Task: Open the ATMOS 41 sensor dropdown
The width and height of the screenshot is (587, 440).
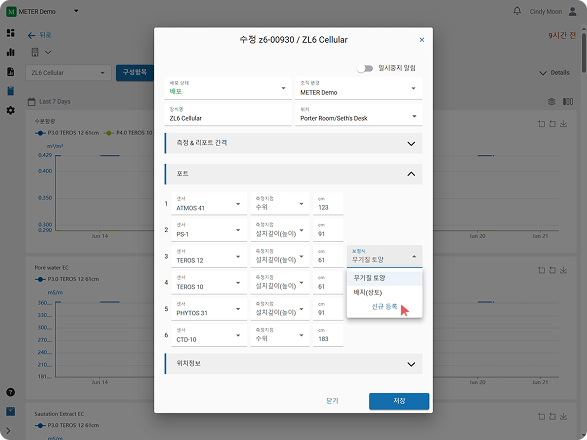Action: click(209, 204)
